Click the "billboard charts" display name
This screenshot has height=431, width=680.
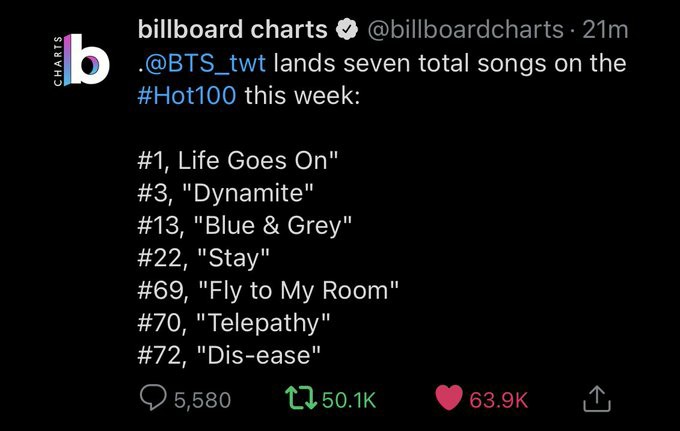[x=232, y=30]
